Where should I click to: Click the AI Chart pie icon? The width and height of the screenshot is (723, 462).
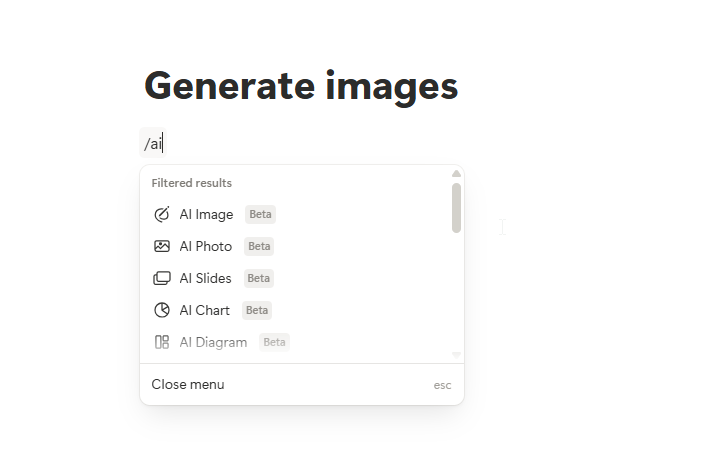coord(162,310)
